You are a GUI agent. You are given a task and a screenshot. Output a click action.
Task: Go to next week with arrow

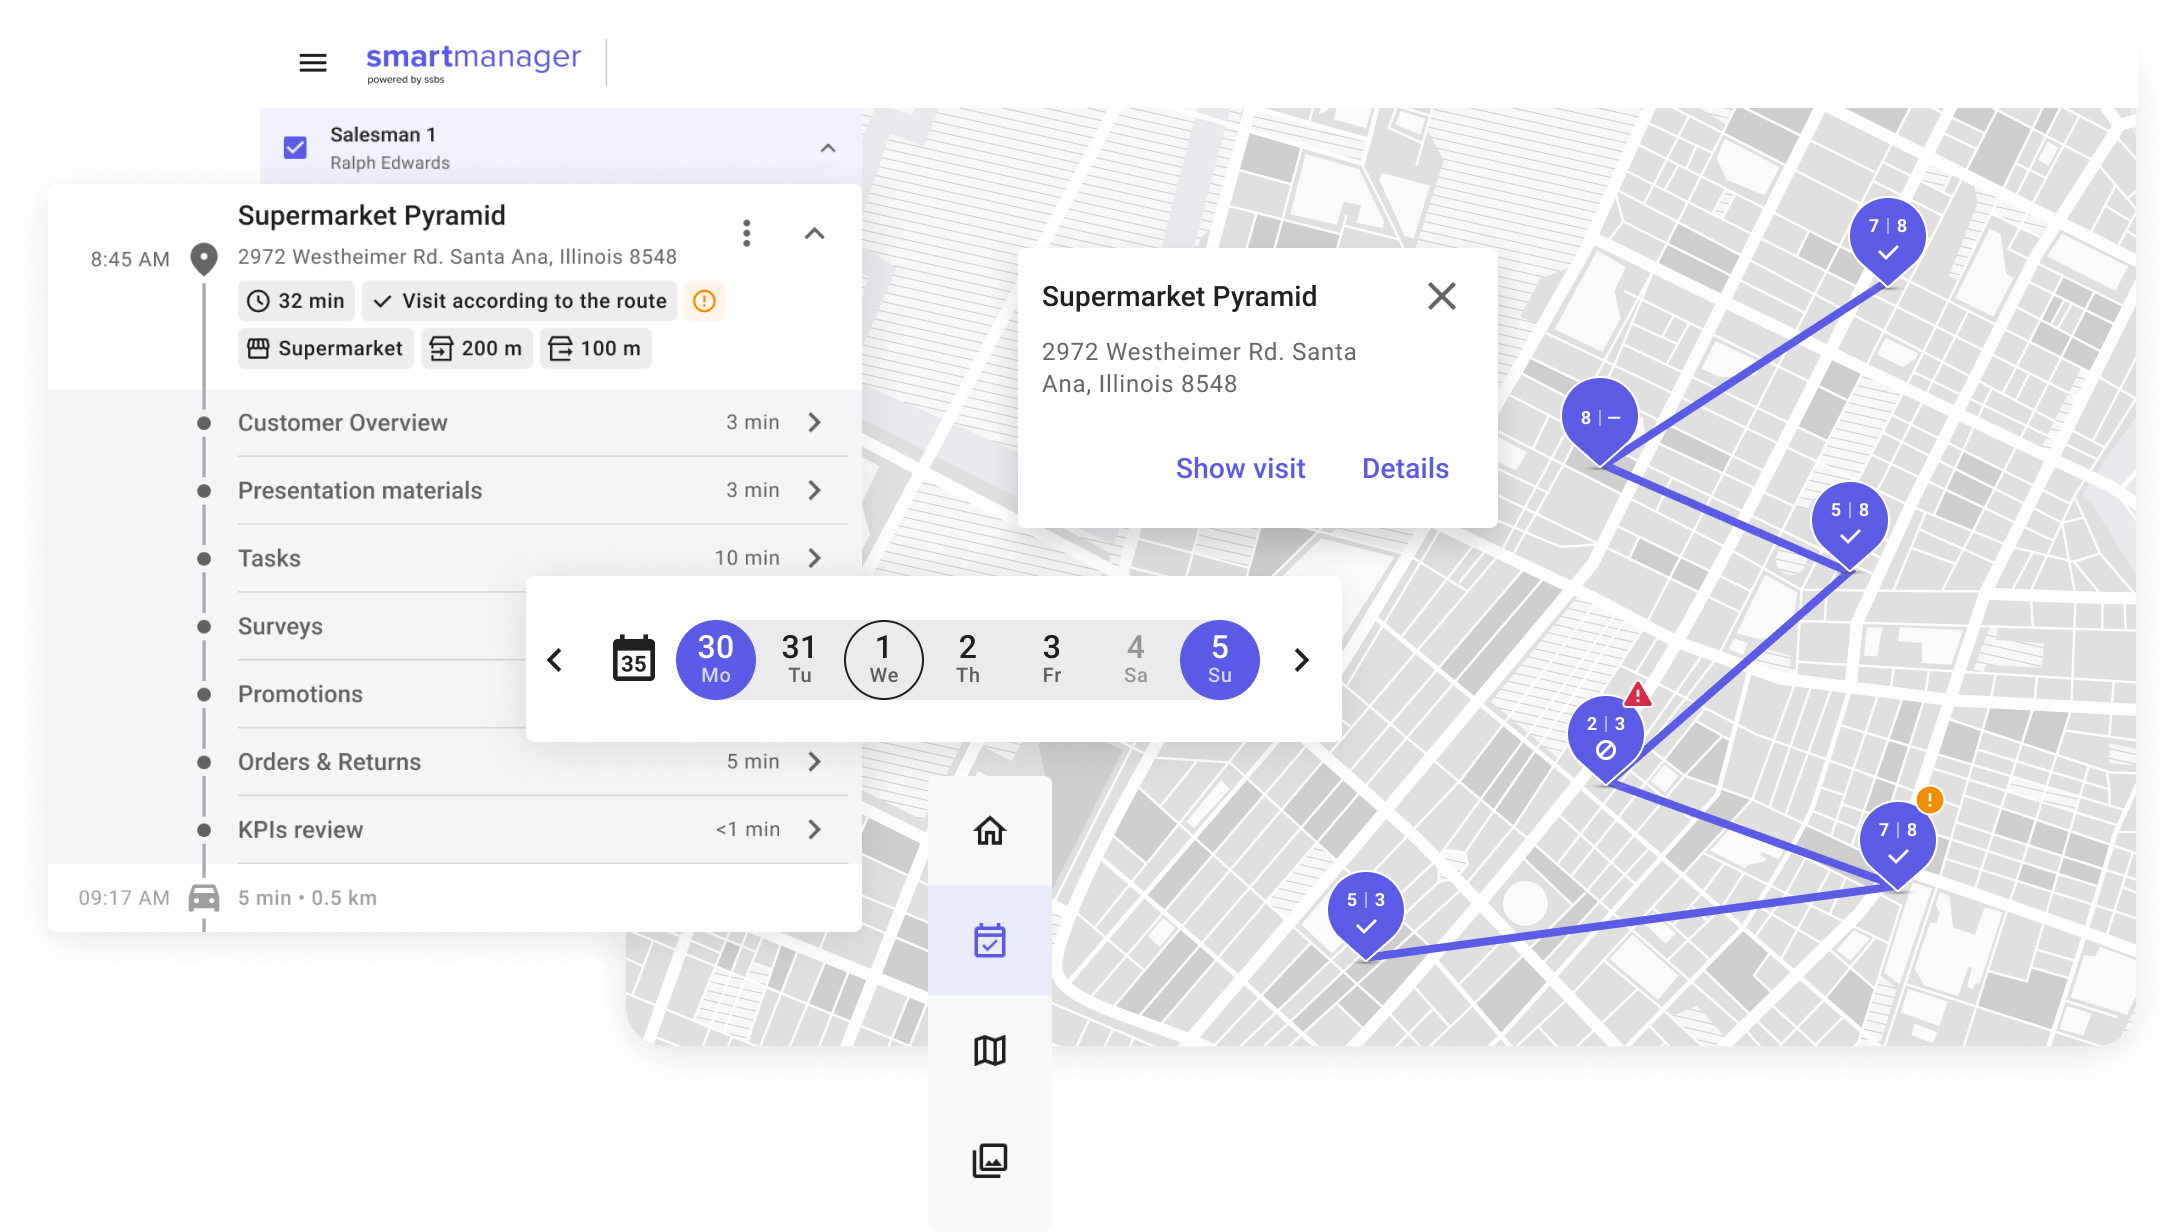click(x=1301, y=660)
